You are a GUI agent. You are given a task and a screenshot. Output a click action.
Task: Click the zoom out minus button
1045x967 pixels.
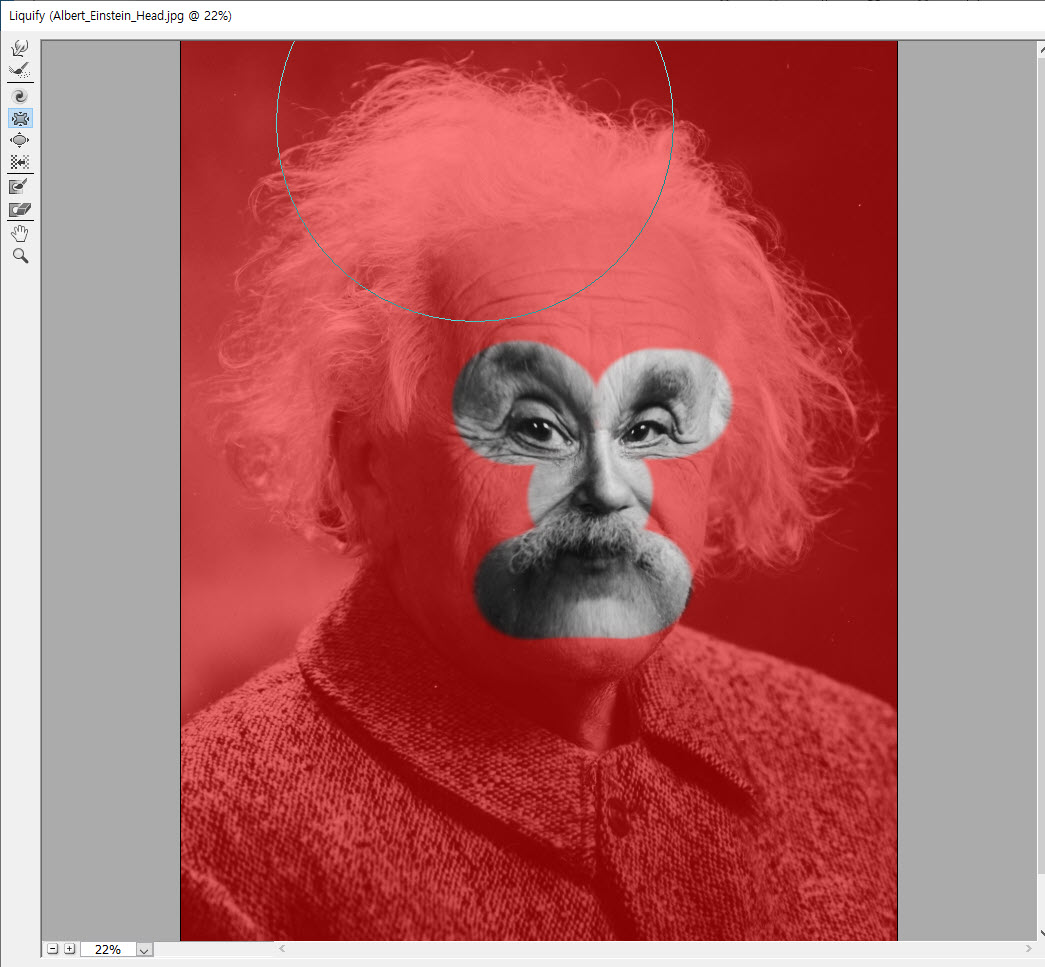point(53,948)
